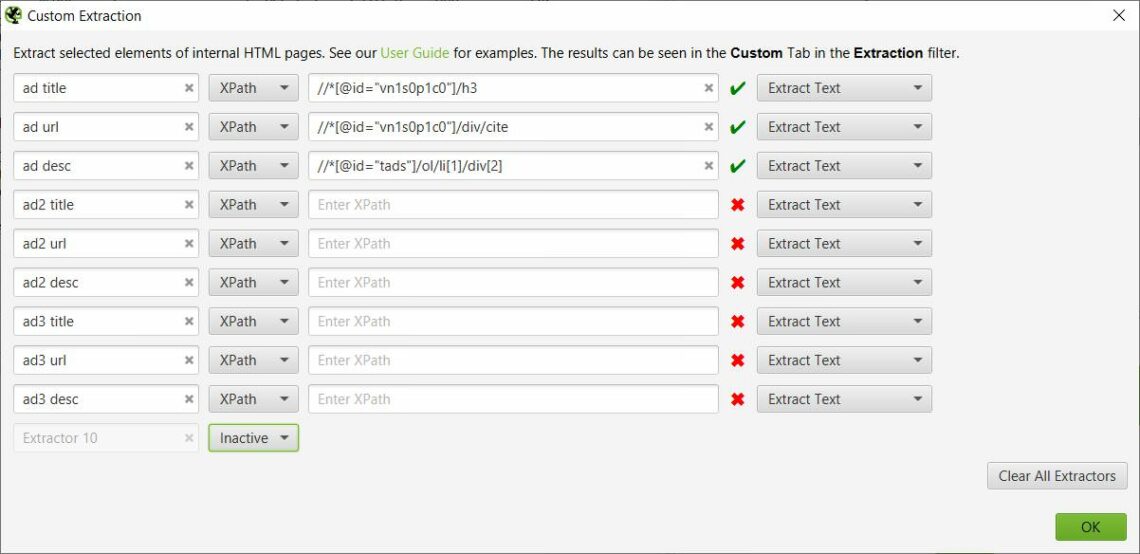Click red cross for ad2 title row
The height and width of the screenshot is (554, 1140).
[x=737, y=205]
